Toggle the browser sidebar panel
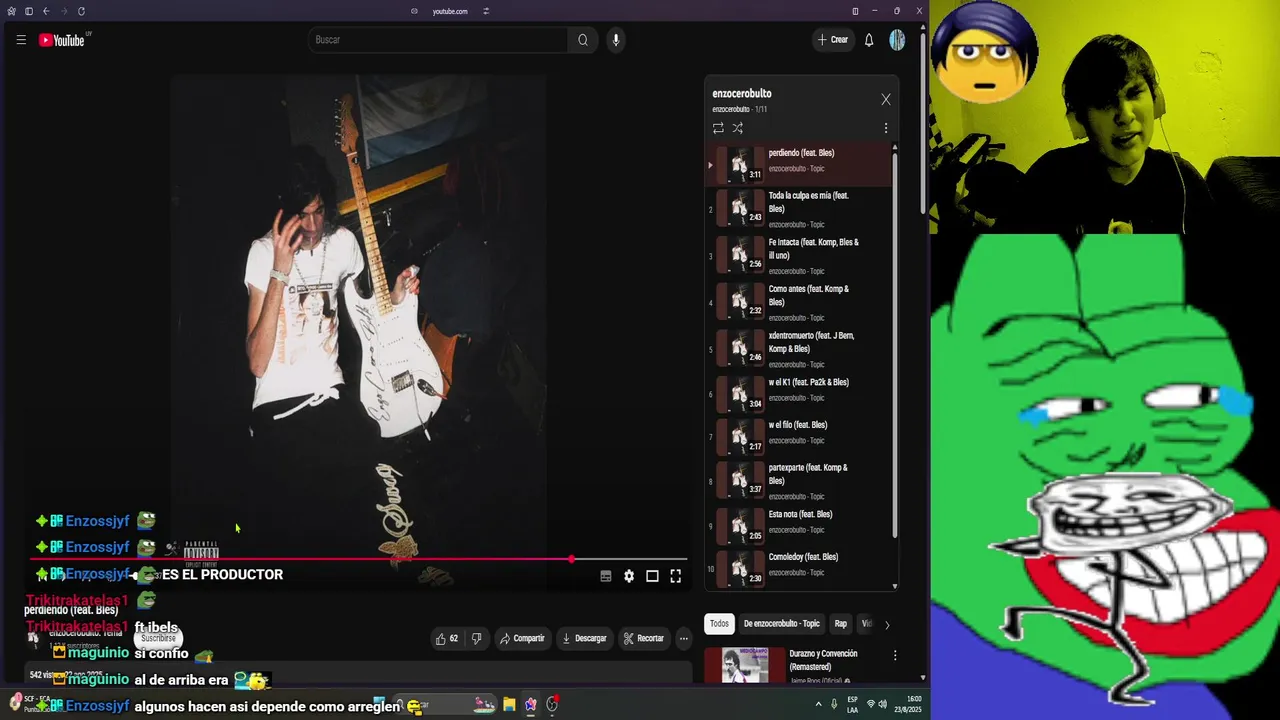Screen dimensions: 1280x720 pos(28,11)
